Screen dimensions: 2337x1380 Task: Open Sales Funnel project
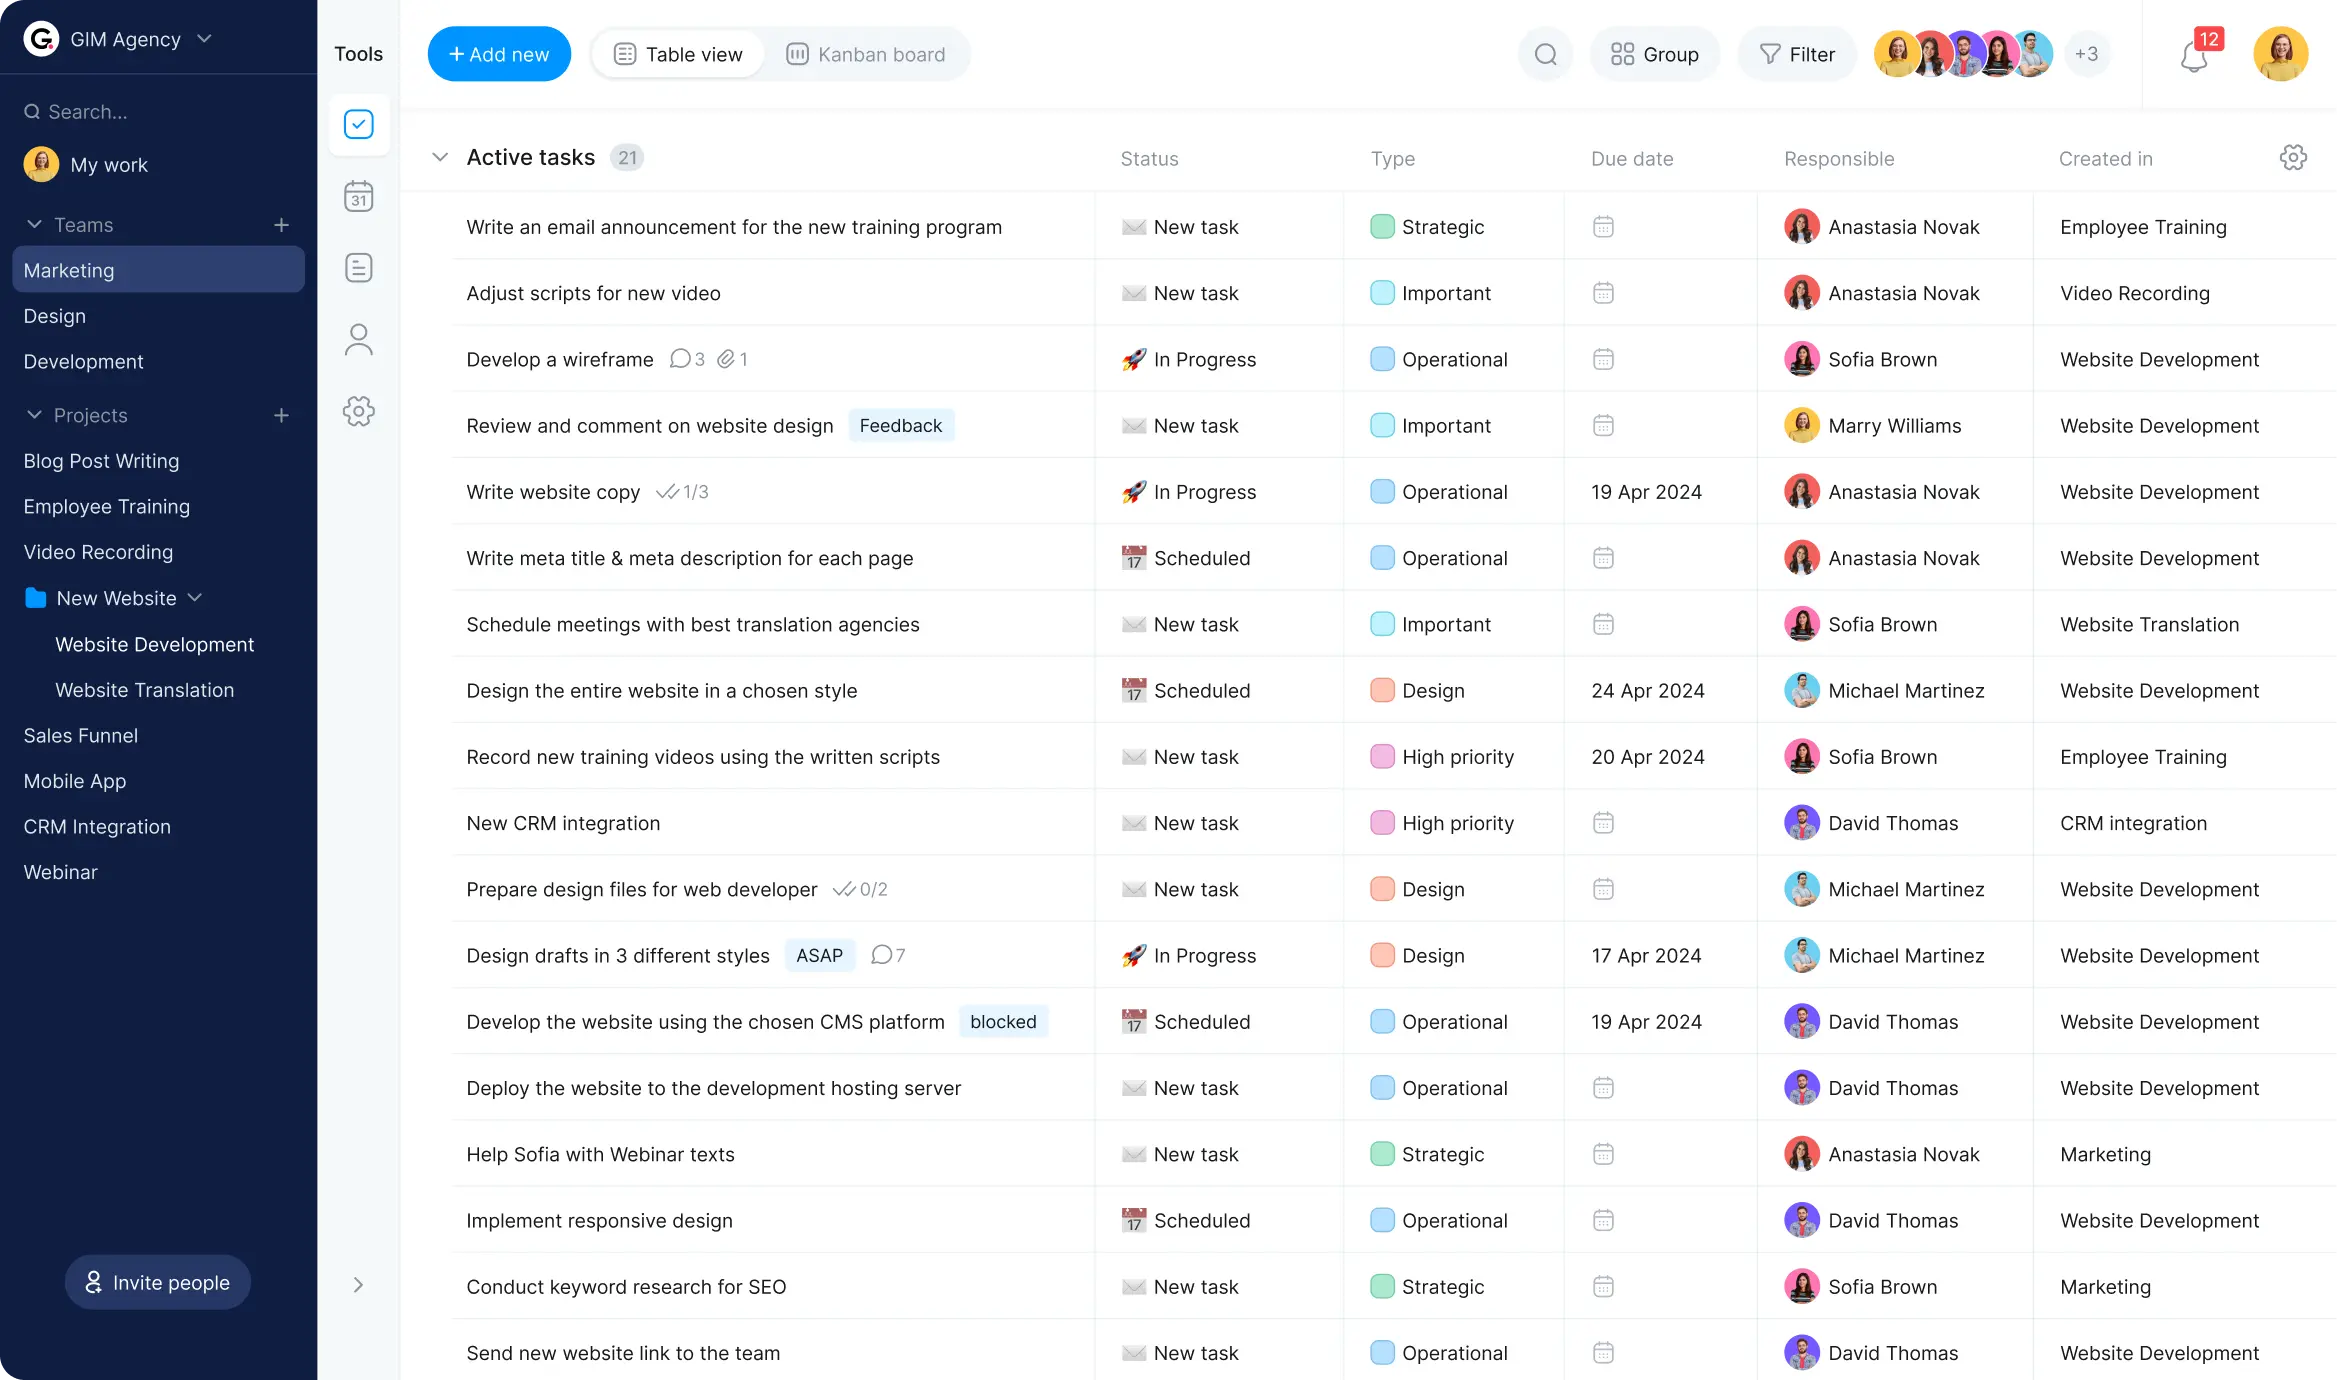coord(81,735)
